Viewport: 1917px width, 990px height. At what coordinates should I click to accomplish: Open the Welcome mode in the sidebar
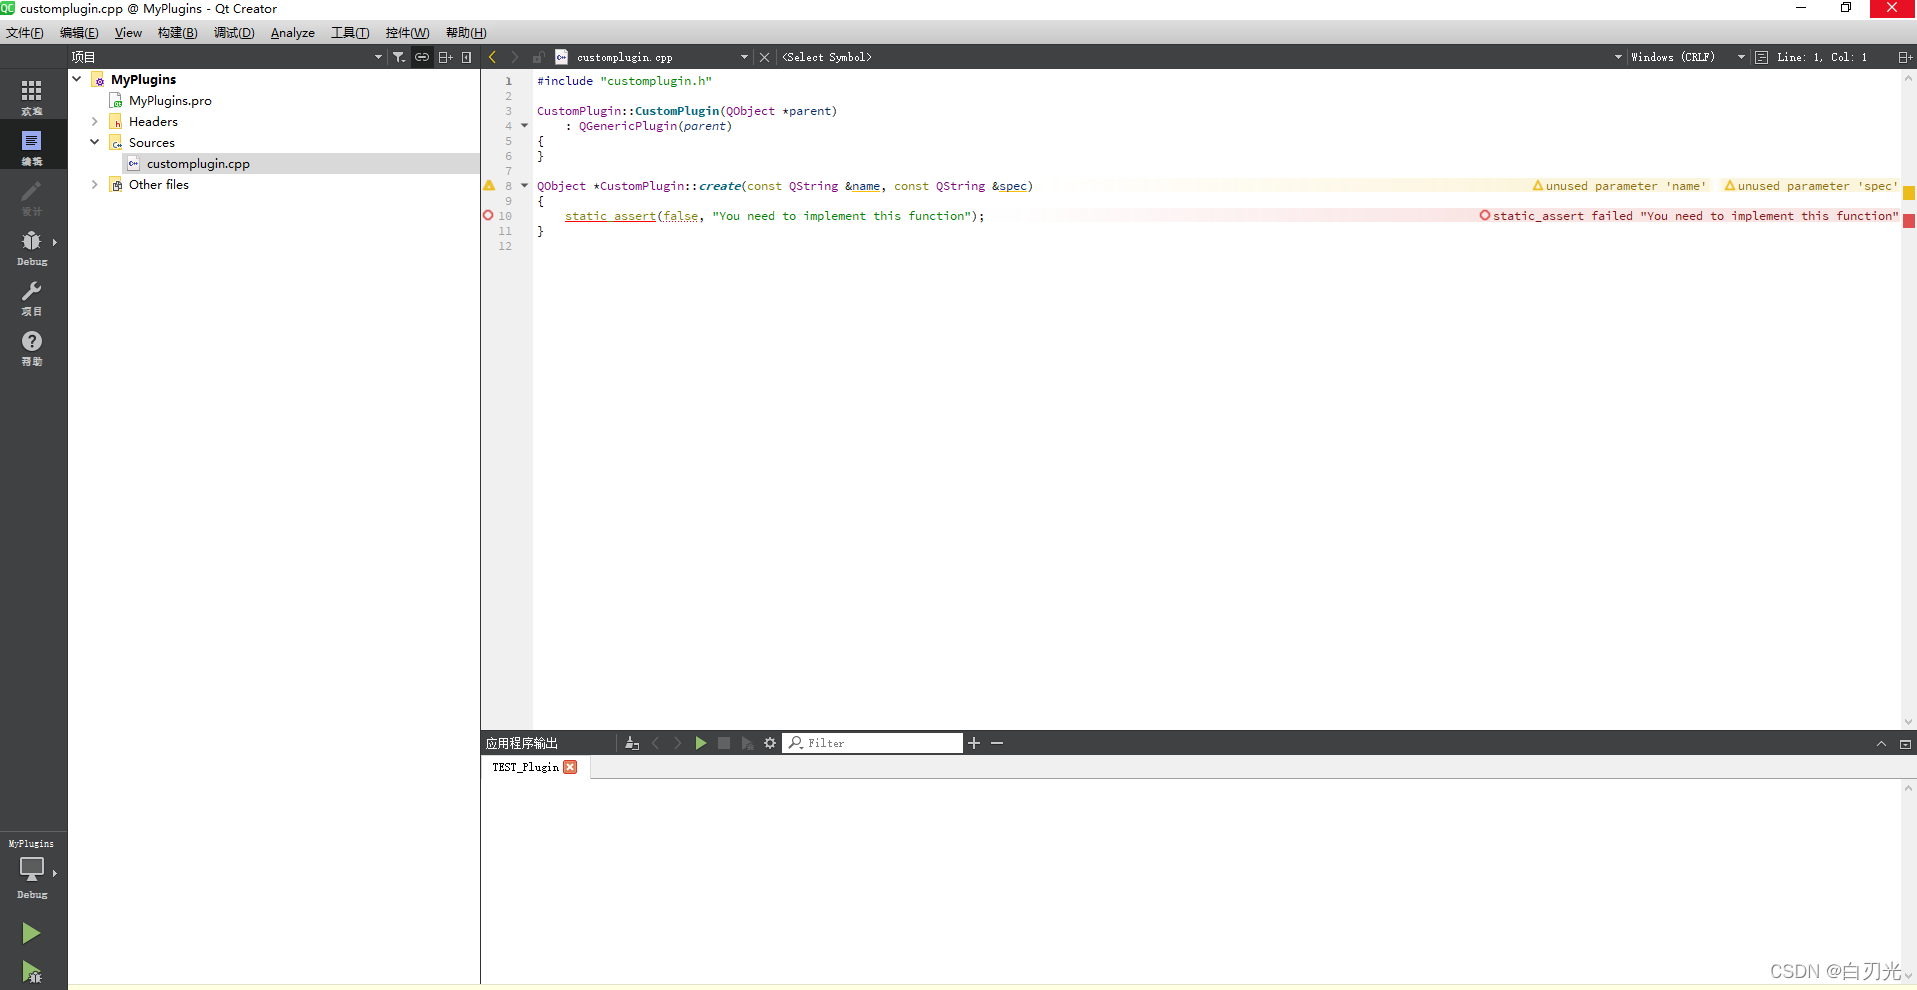tap(32, 97)
